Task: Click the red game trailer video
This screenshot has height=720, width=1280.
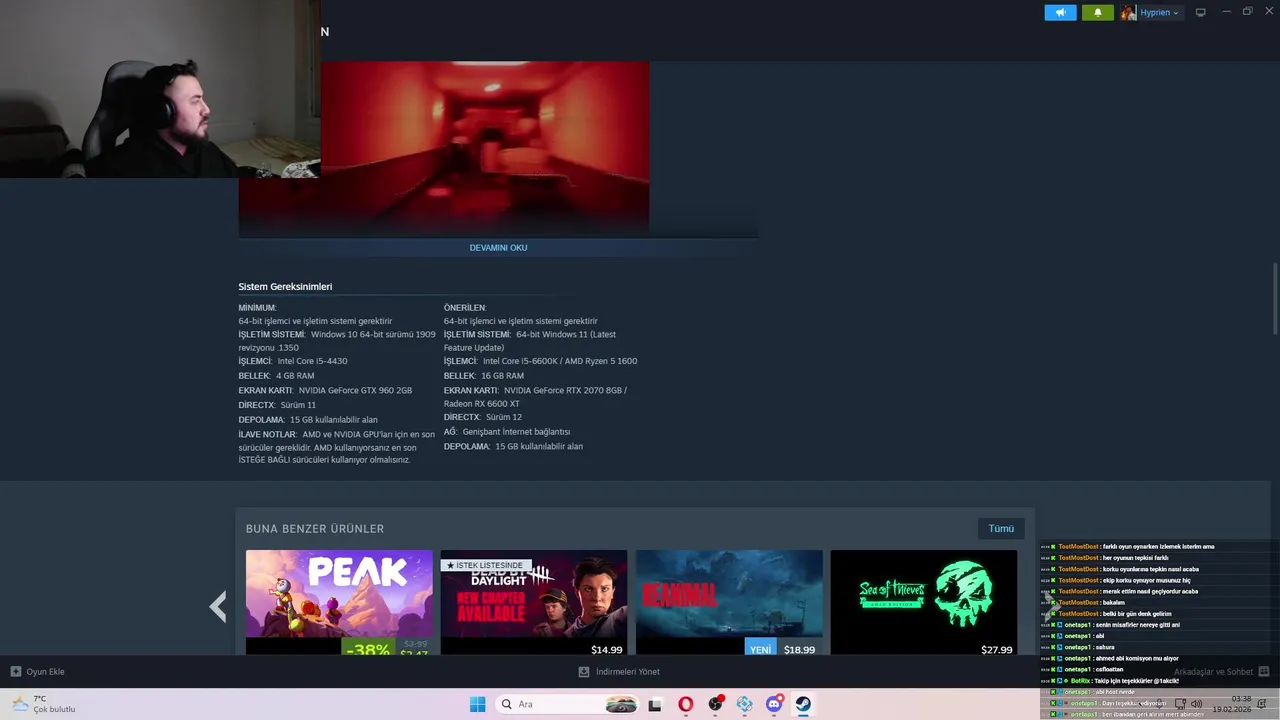Action: [444, 147]
